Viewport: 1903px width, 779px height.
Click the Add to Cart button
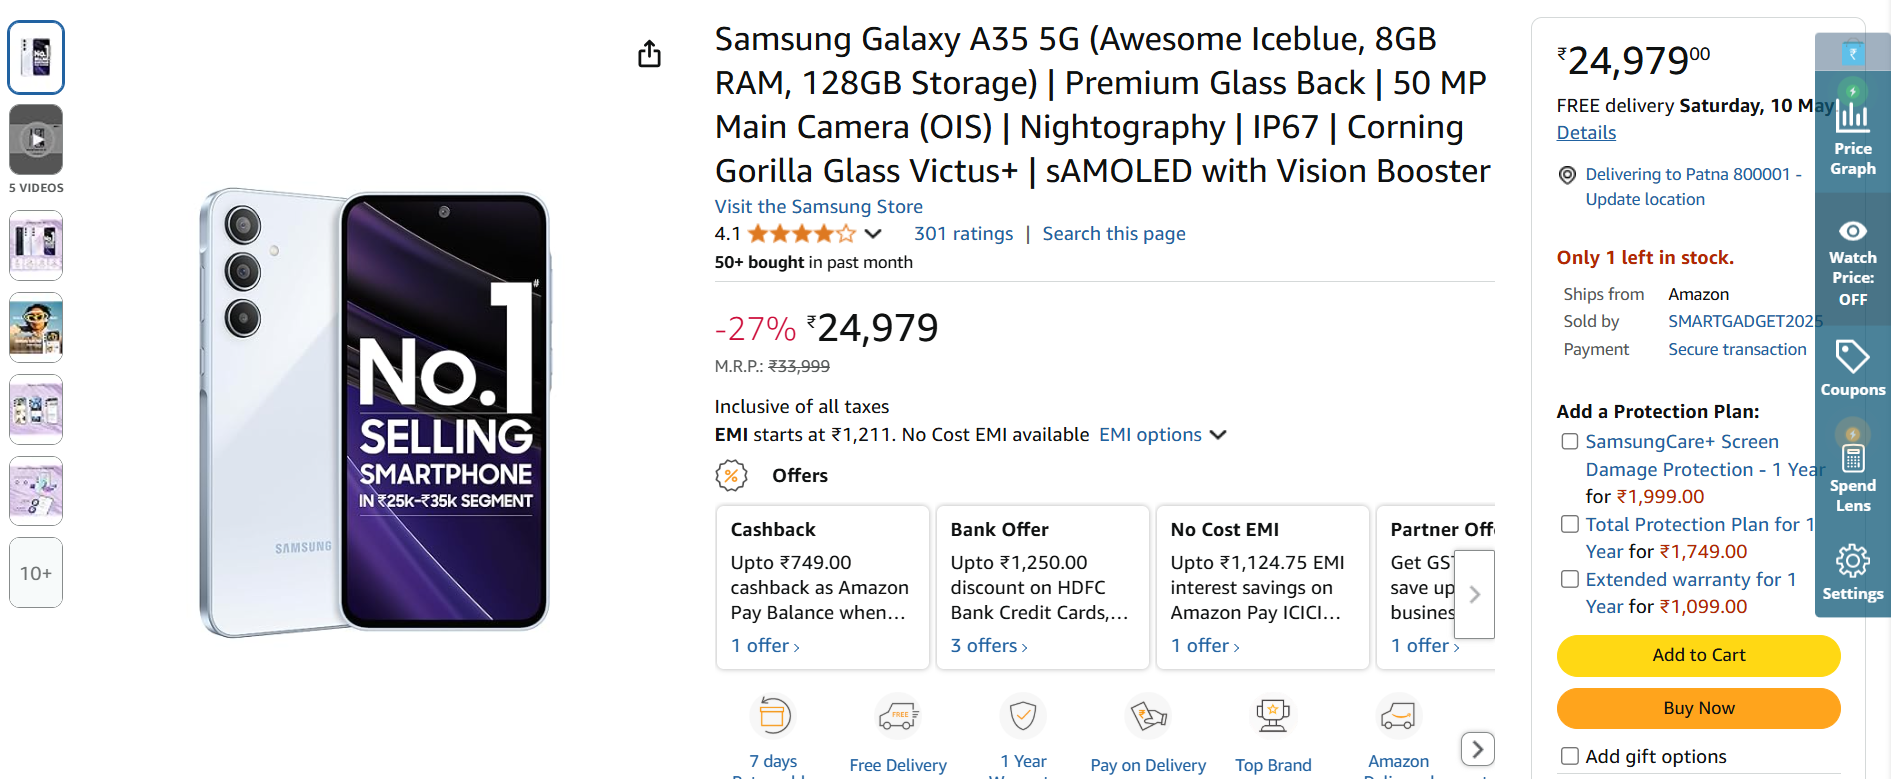coord(1698,655)
